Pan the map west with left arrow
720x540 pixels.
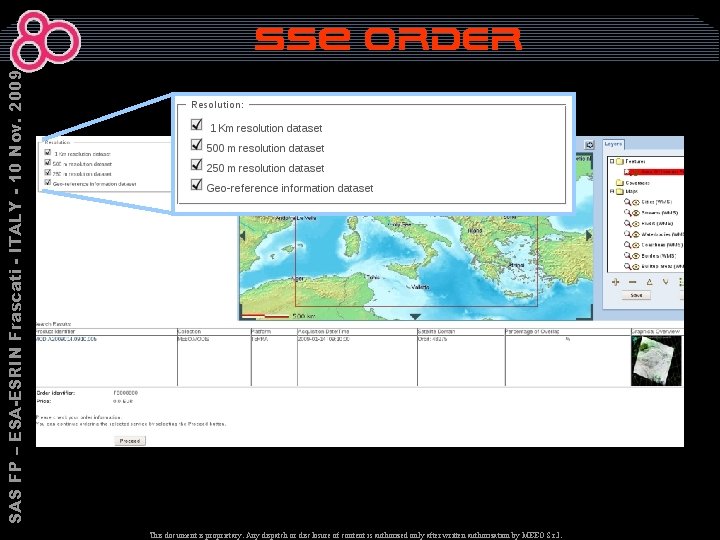[243, 236]
